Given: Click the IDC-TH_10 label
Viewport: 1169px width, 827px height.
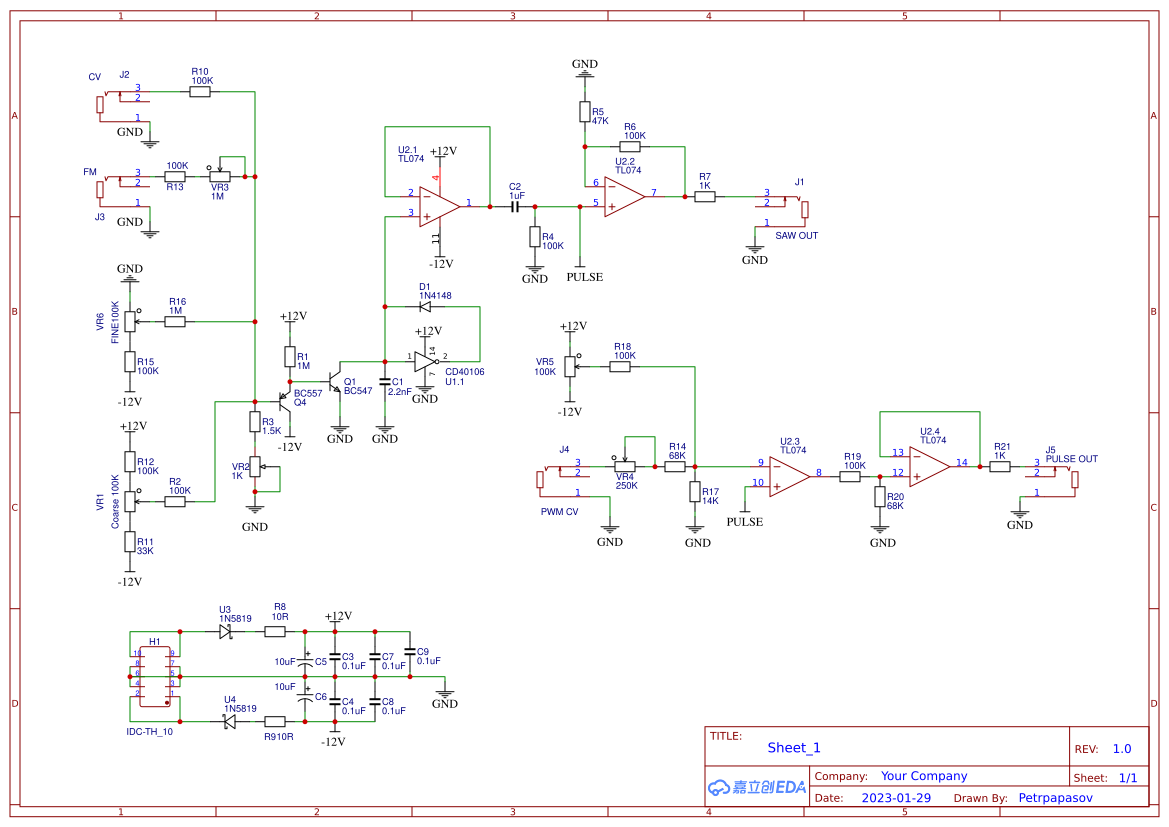Looking at the screenshot, I should tap(149, 732).
